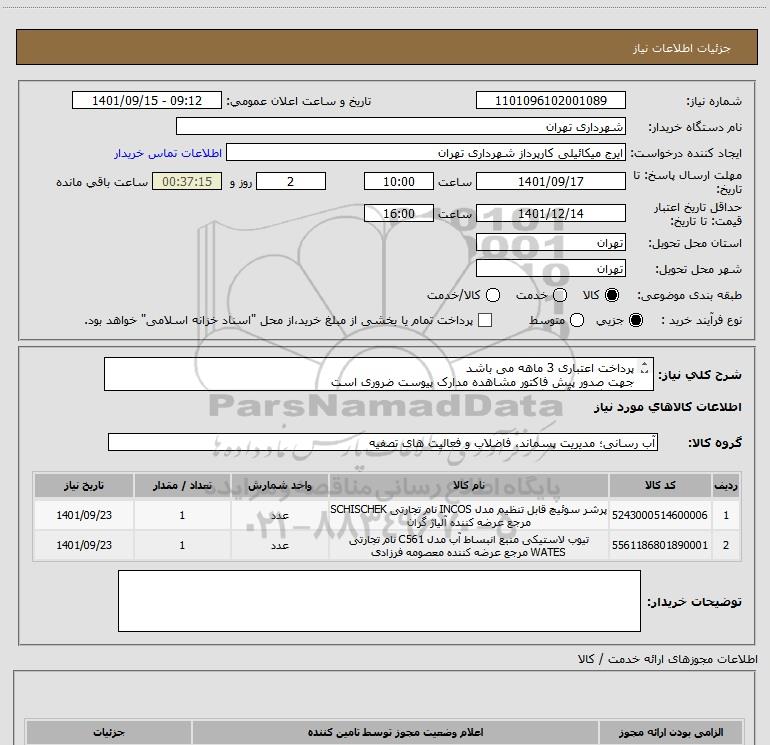Image resolution: width=770 pixels, height=745 pixels.
Task: Click the الزامی بودن ارائه مجوز header
Action: pos(671,732)
